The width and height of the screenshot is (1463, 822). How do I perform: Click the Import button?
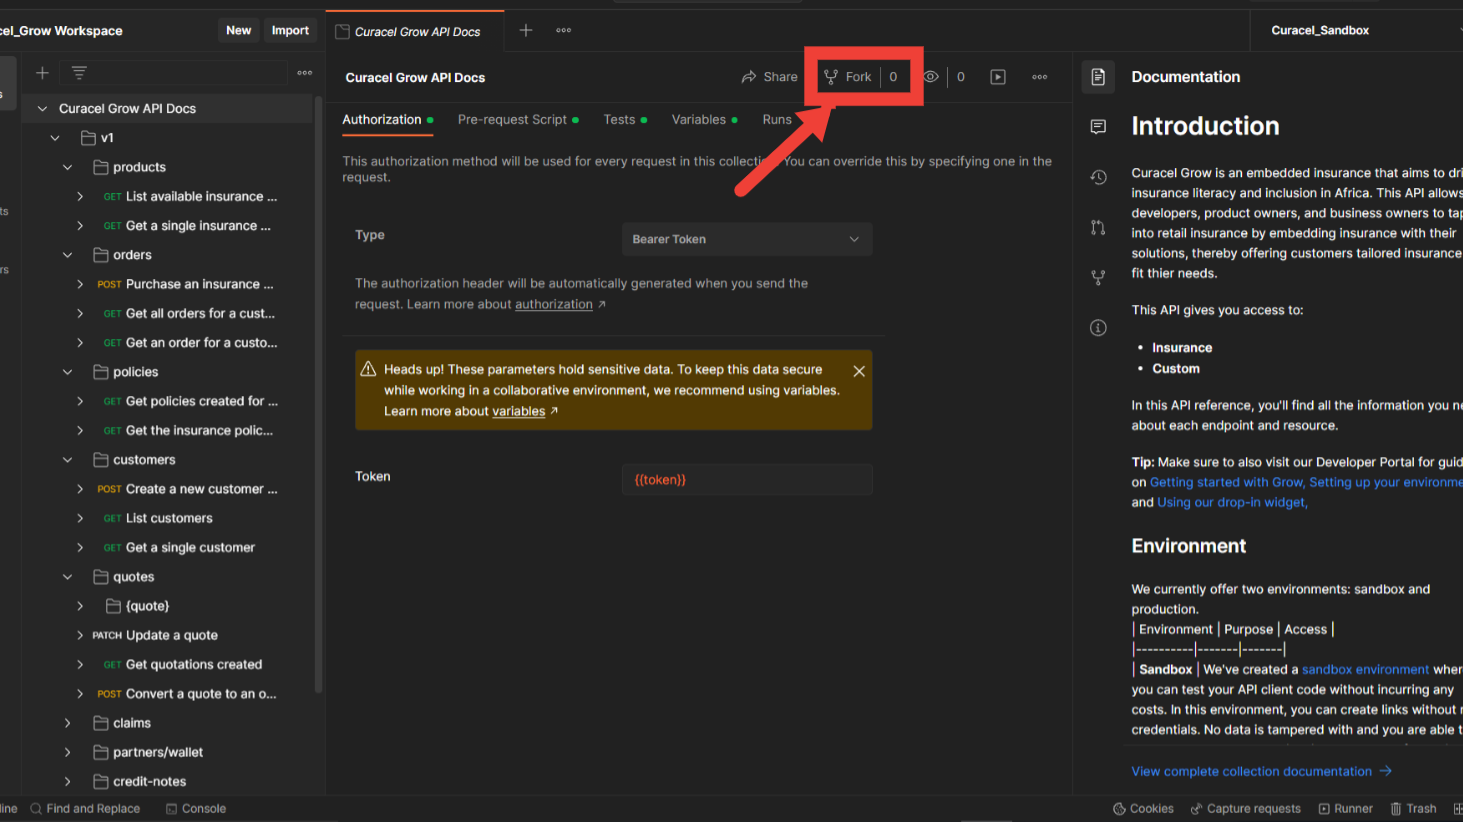(290, 31)
